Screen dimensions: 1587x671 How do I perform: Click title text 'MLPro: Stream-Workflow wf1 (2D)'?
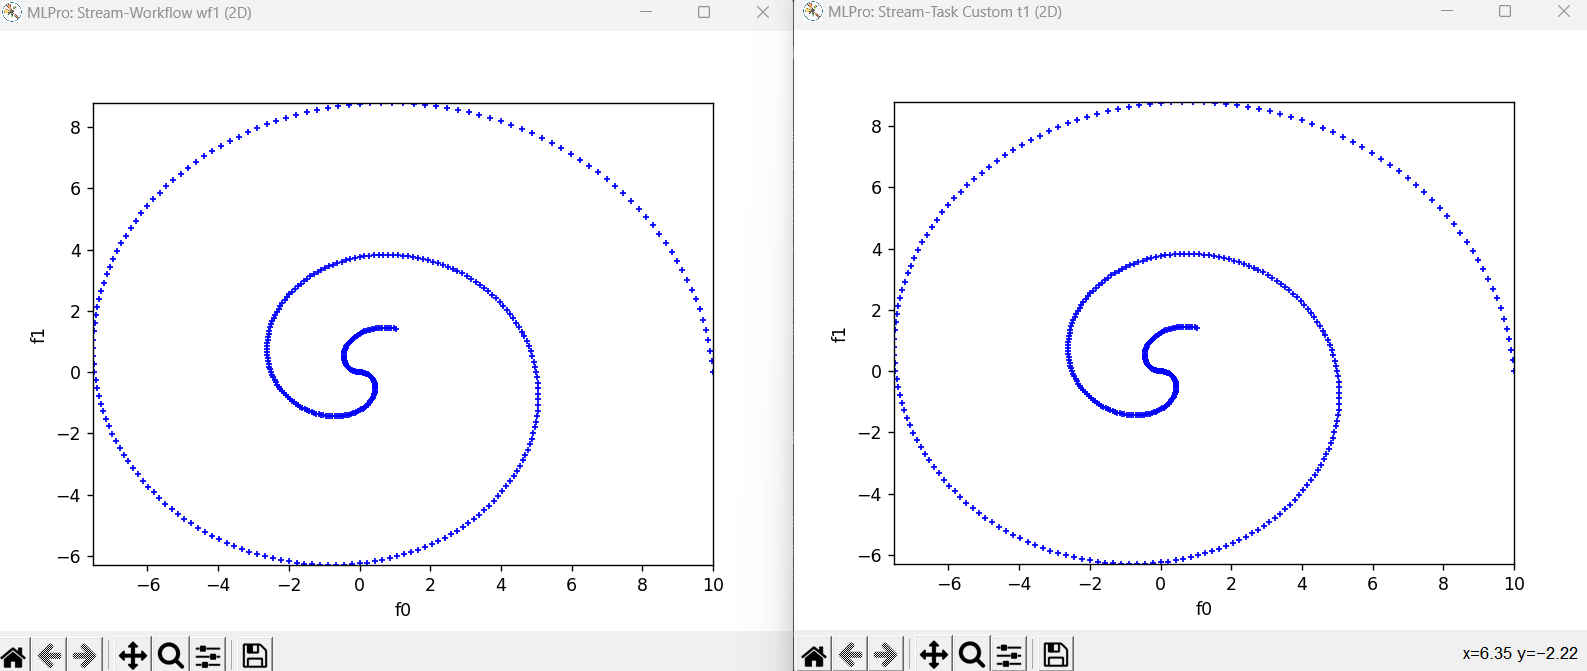coord(139,13)
